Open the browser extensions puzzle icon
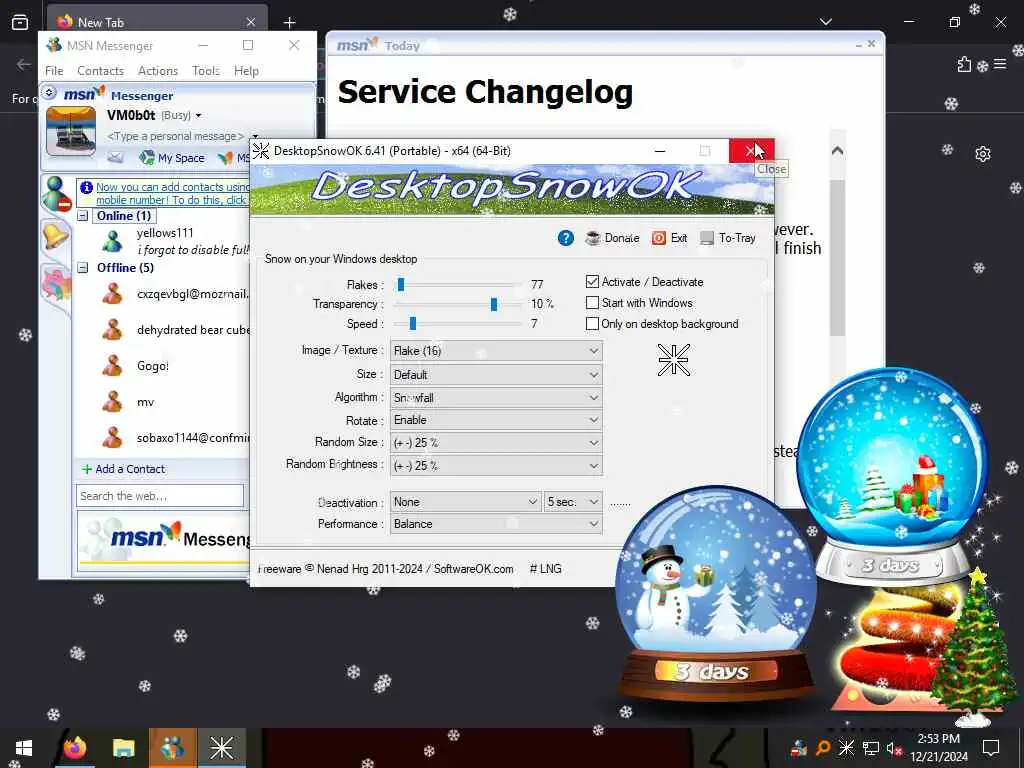The width and height of the screenshot is (1024, 768). click(964, 64)
